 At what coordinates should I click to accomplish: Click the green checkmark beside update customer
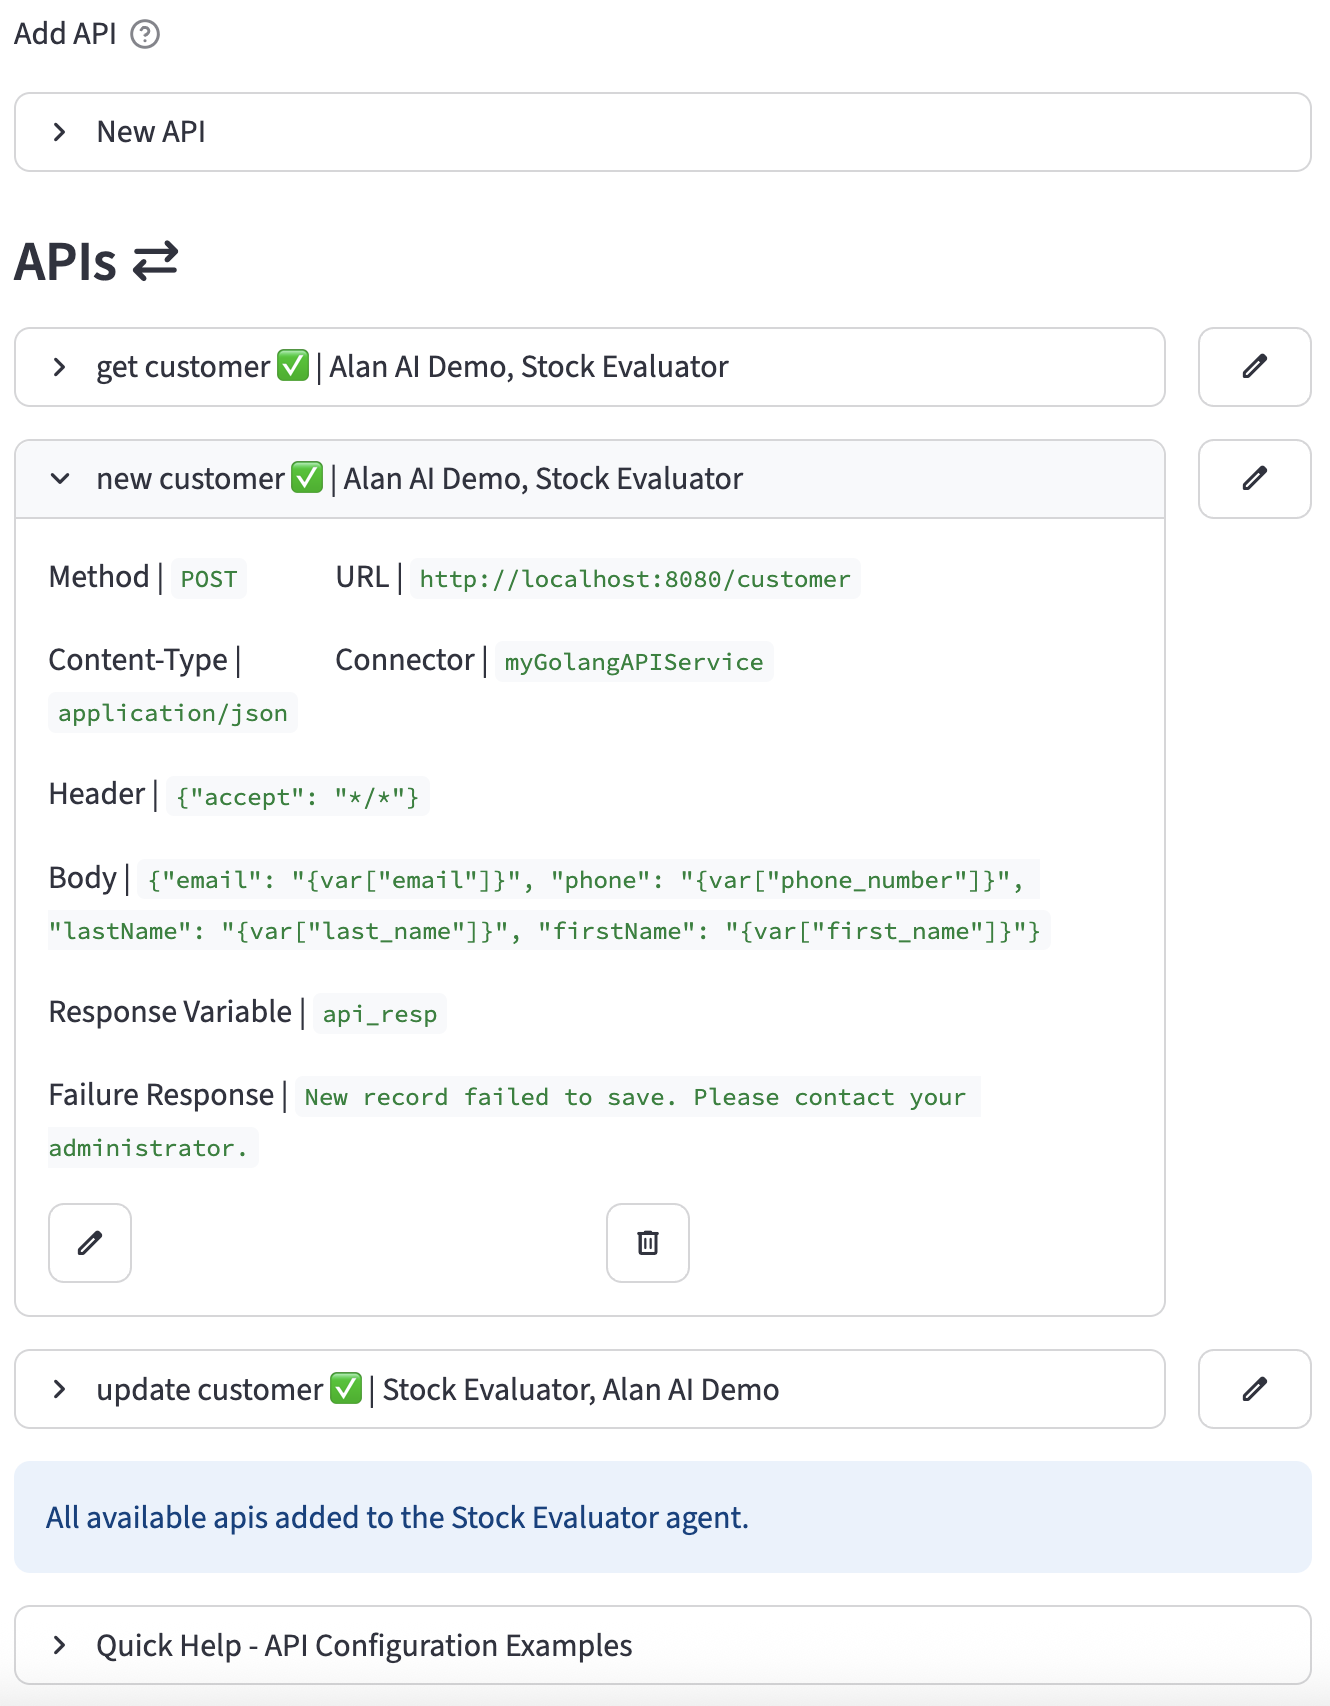pos(346,1389)
